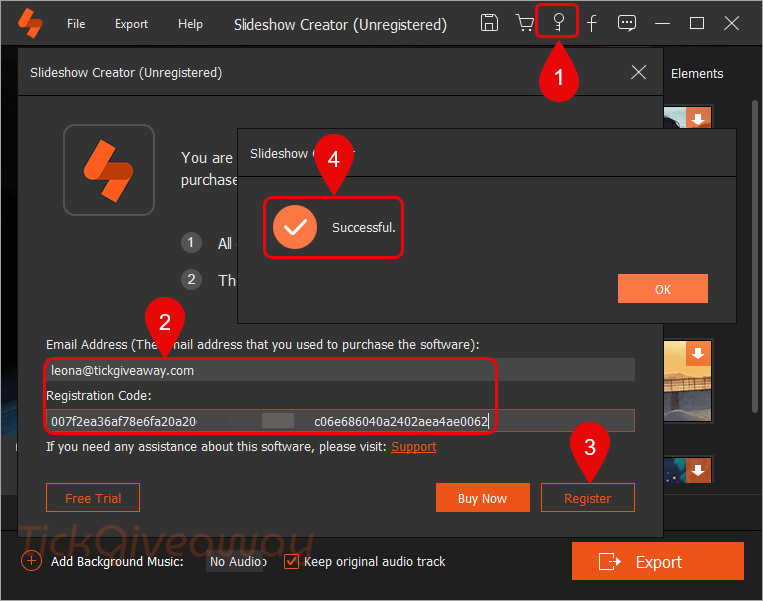Download the starry night element arrow
The height and width of the screenshot is (601, 763).
click(x=698, y=470)
